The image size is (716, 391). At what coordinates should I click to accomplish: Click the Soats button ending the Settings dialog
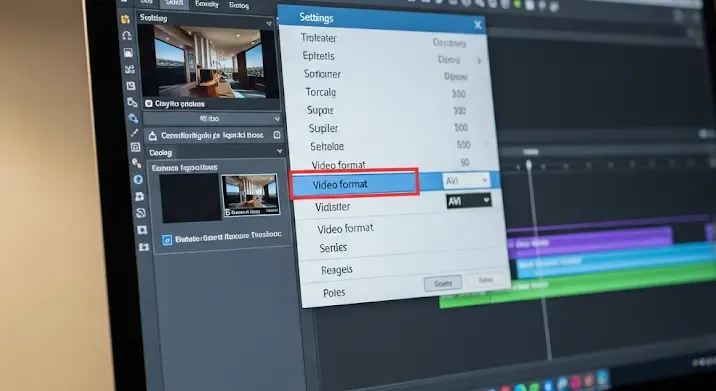(x=442, y=284)
